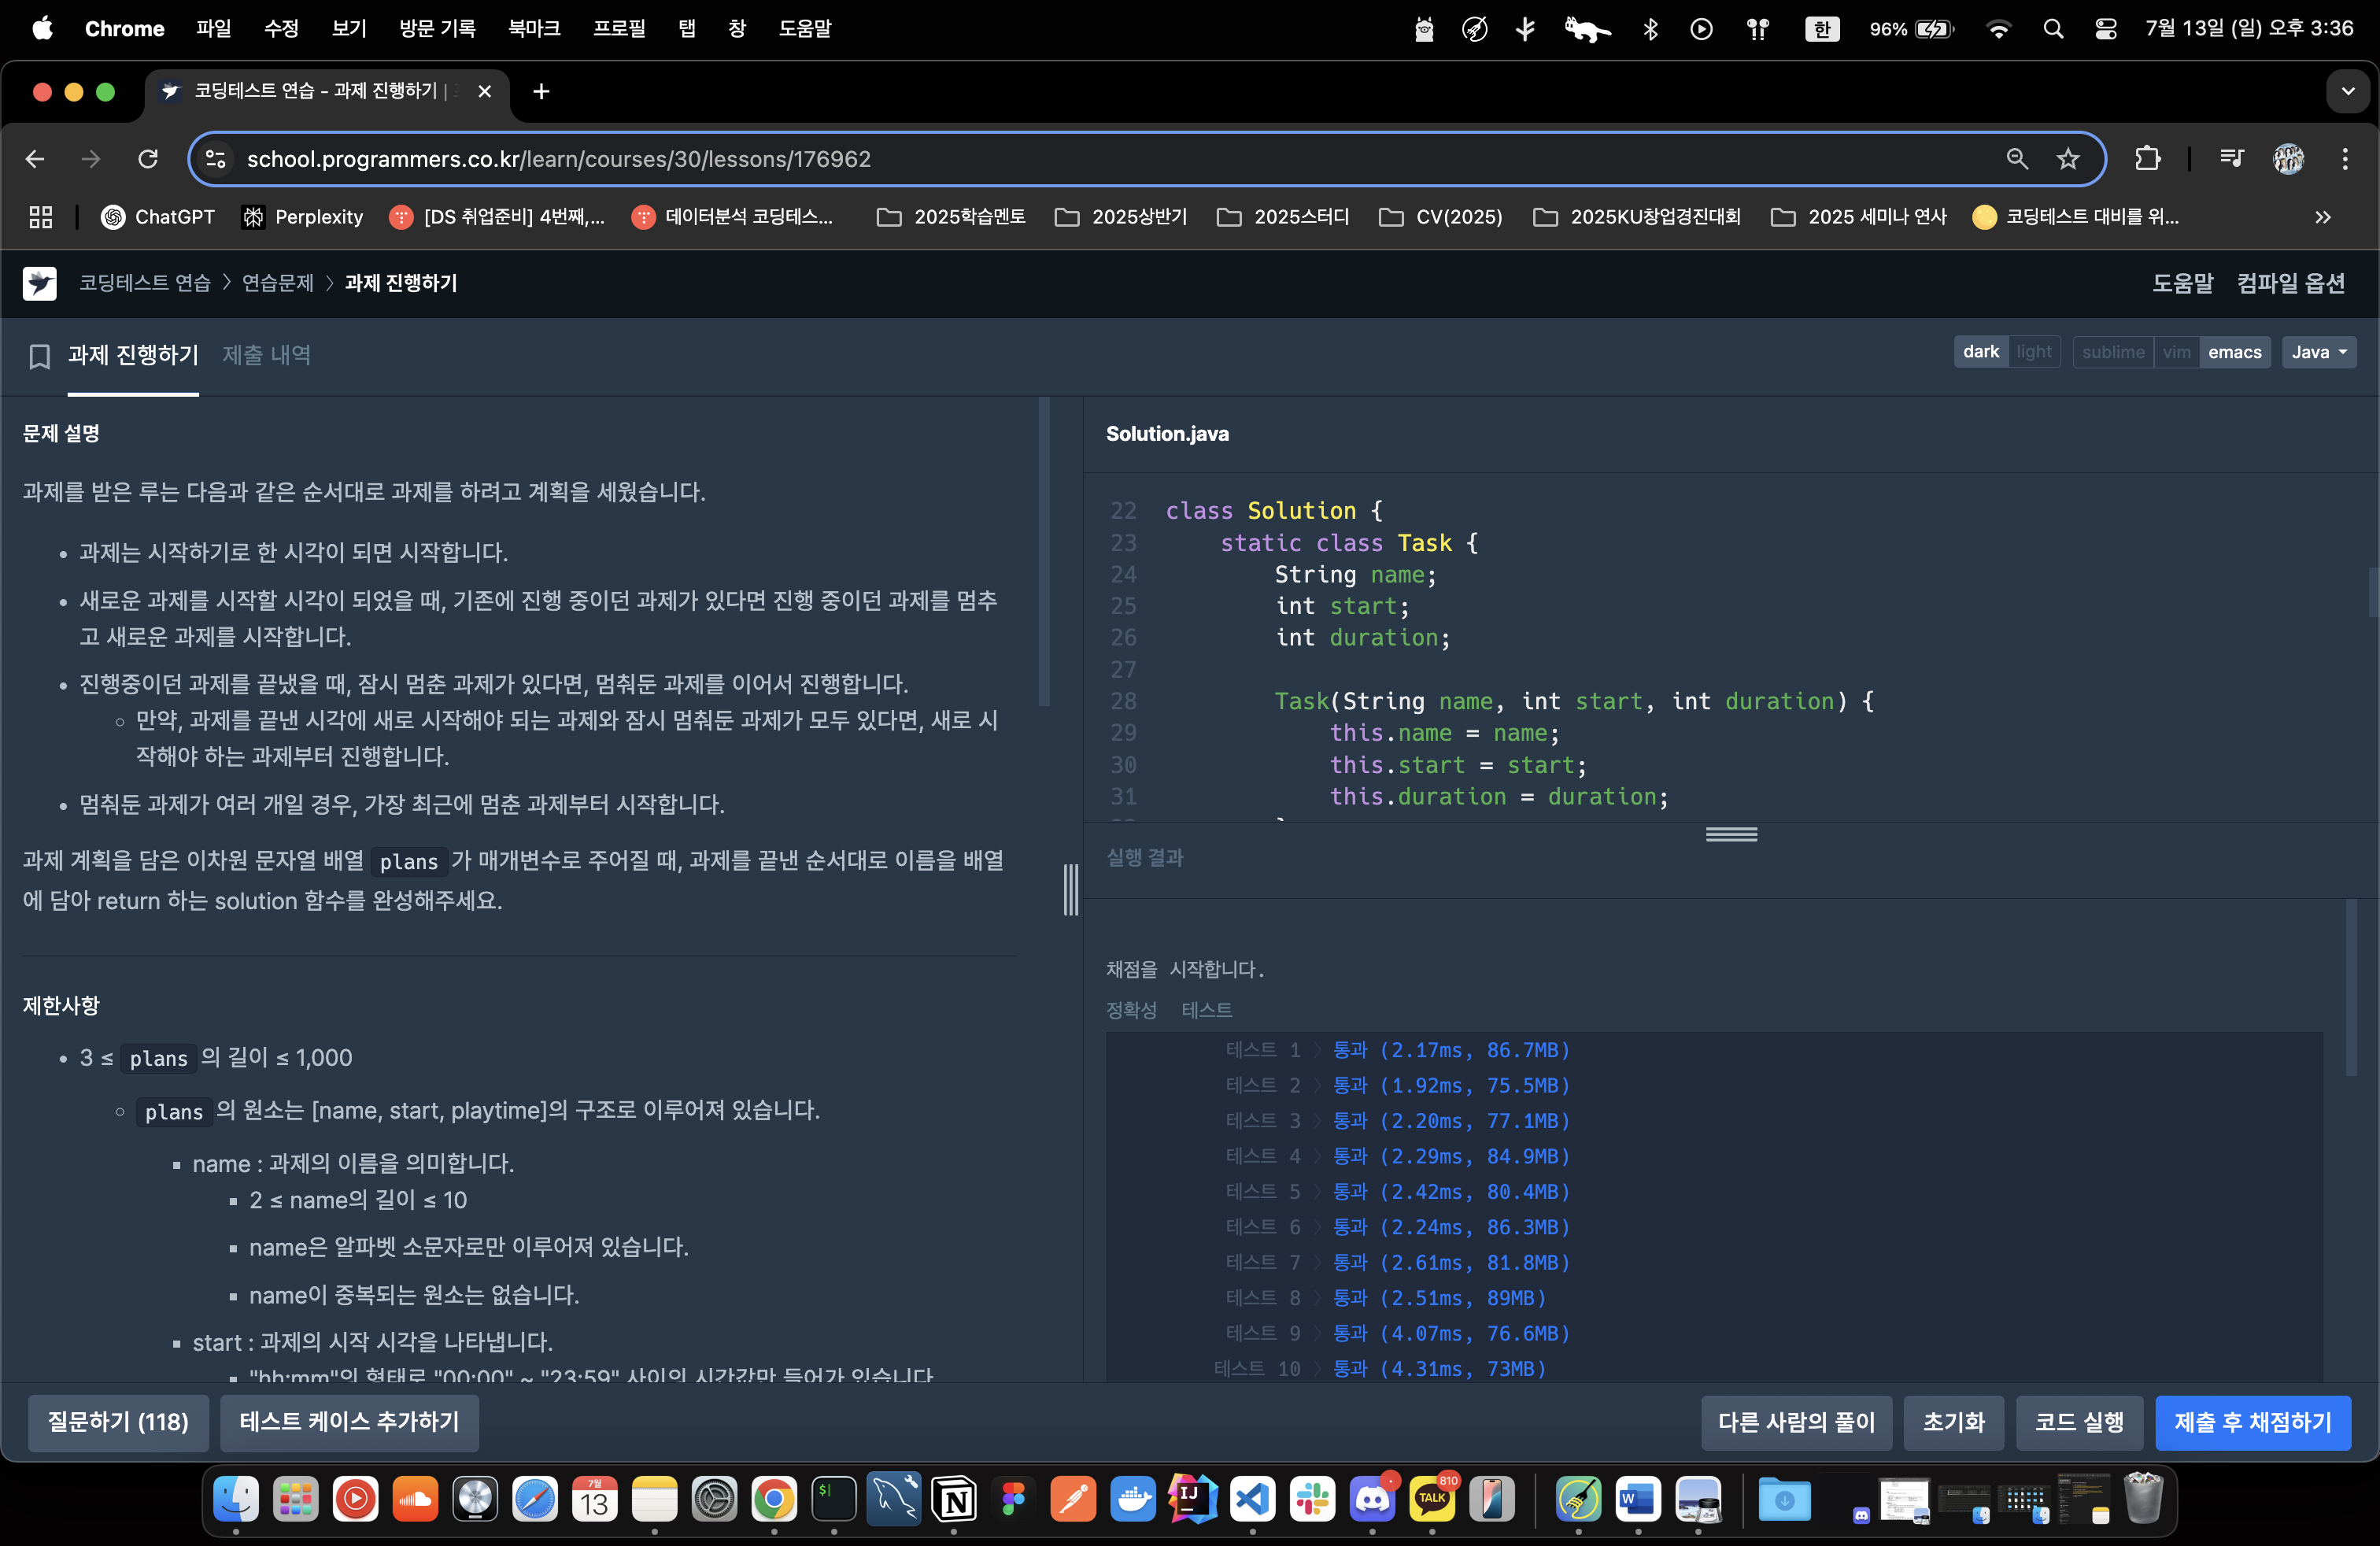Viewport: 2380px width, 1546px height.
Task: Open the 도움말 link in header
Action: tap(2182, 283)
